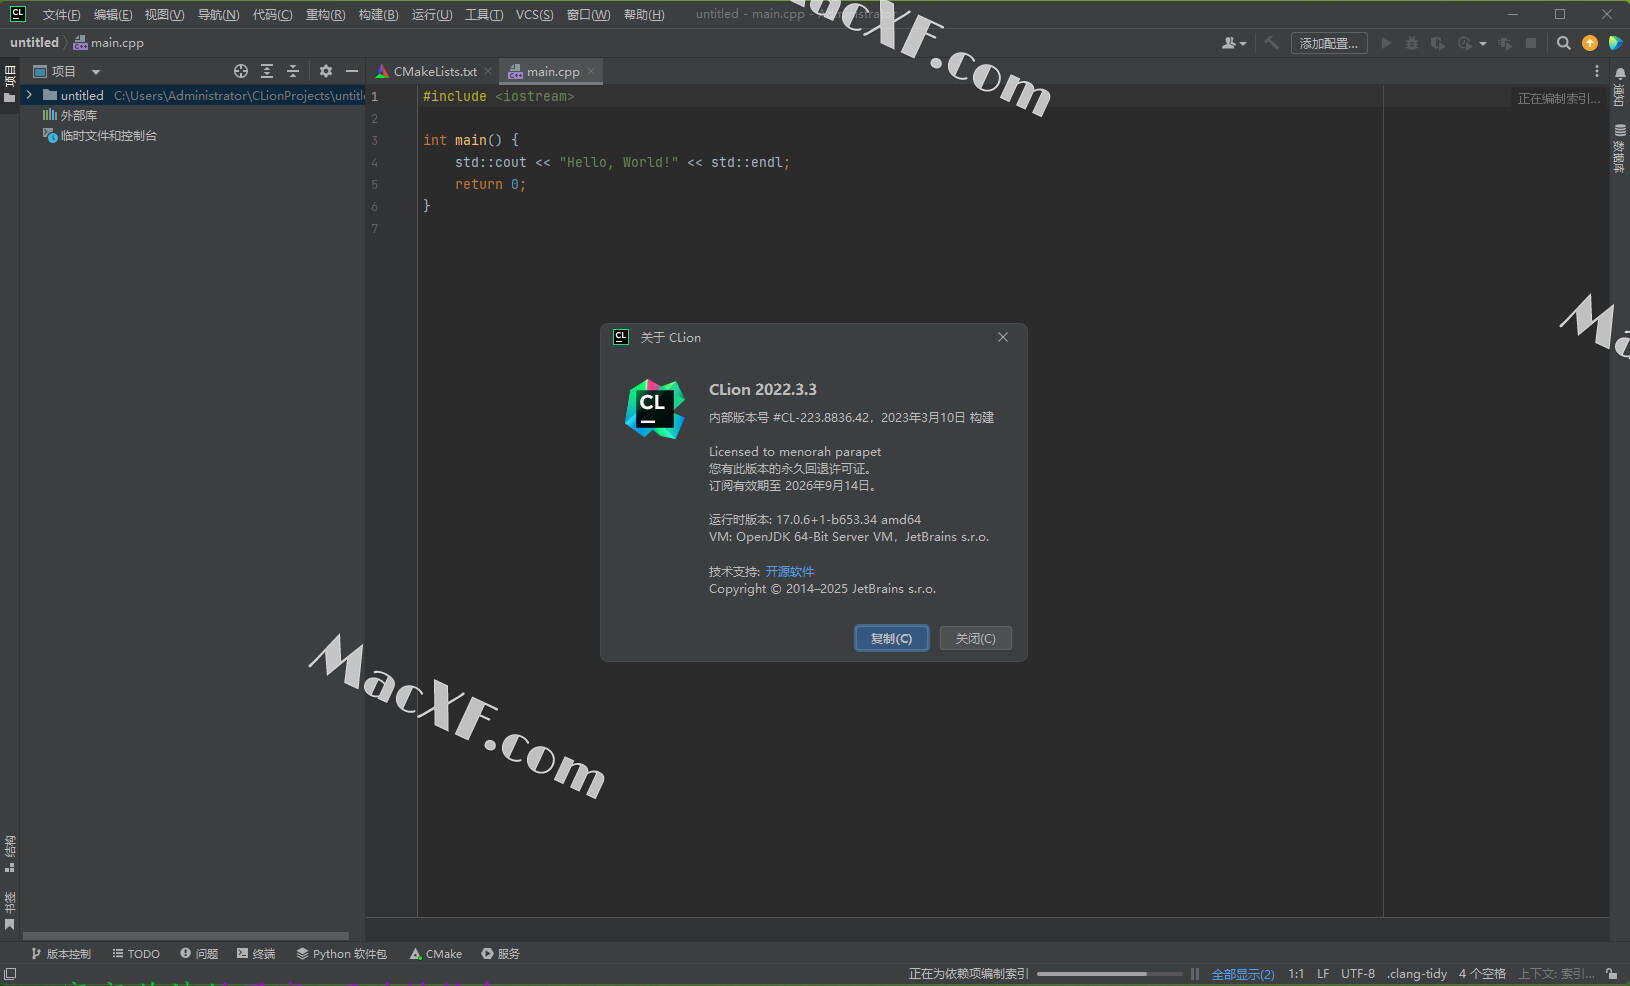The image size is (1630, 986).
Task: Click the indexing progress bar
Action: tap(1109, 974)
